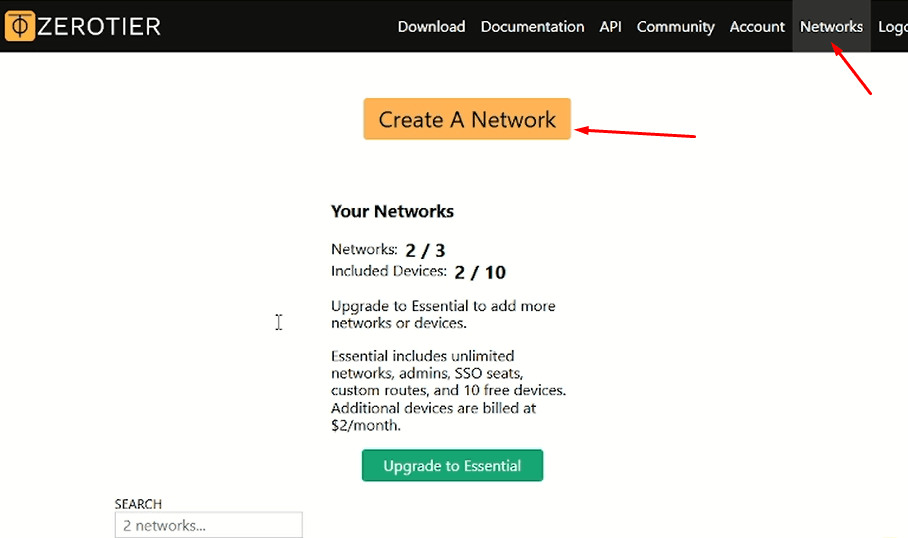Click the "Upgrade to Essential to add" paragraph
The image size is (908, 538).
[443, 314]
